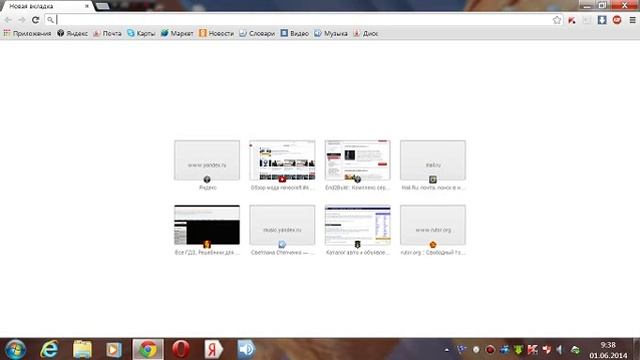The width and height of the screenshot is (640, 360).
Task: Open the Приложения apps shortcut
Action: click(x=27, y=33)
